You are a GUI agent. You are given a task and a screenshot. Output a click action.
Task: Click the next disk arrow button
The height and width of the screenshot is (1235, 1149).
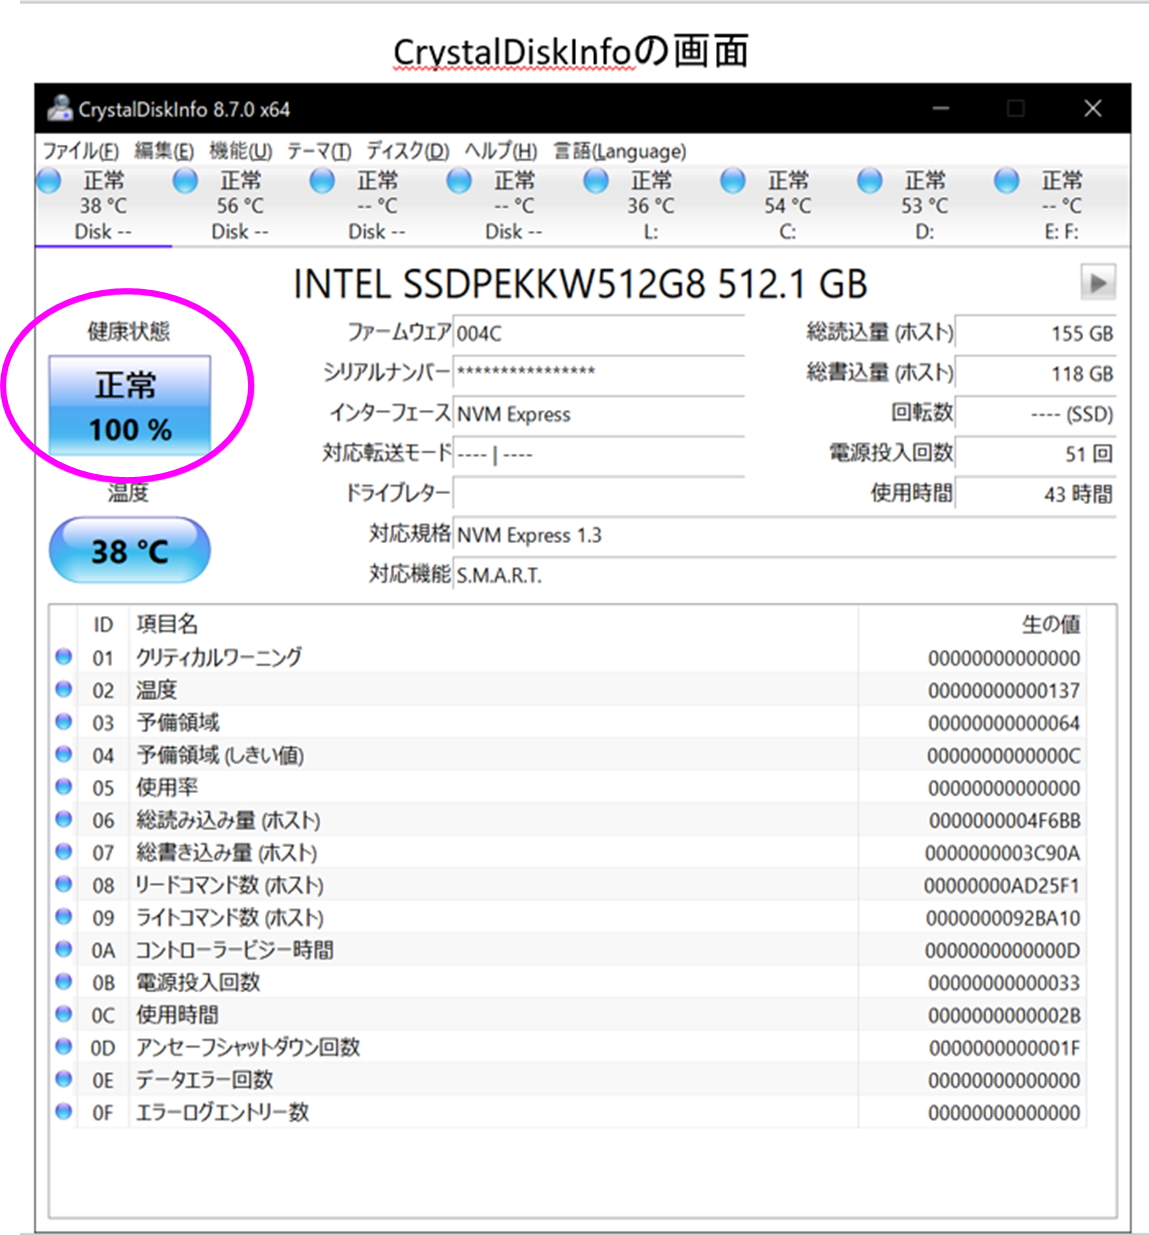(x=1098, y=283)
